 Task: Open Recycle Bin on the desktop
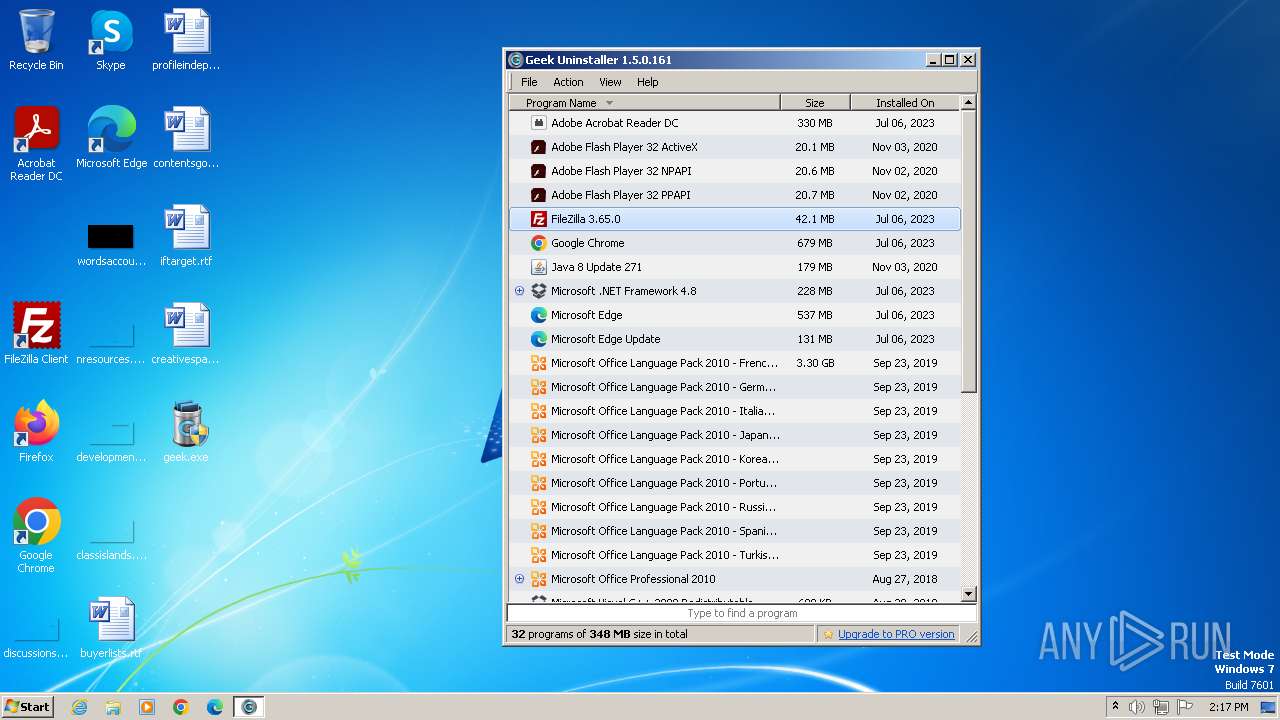pyautogui.click(x=36, y=40)
